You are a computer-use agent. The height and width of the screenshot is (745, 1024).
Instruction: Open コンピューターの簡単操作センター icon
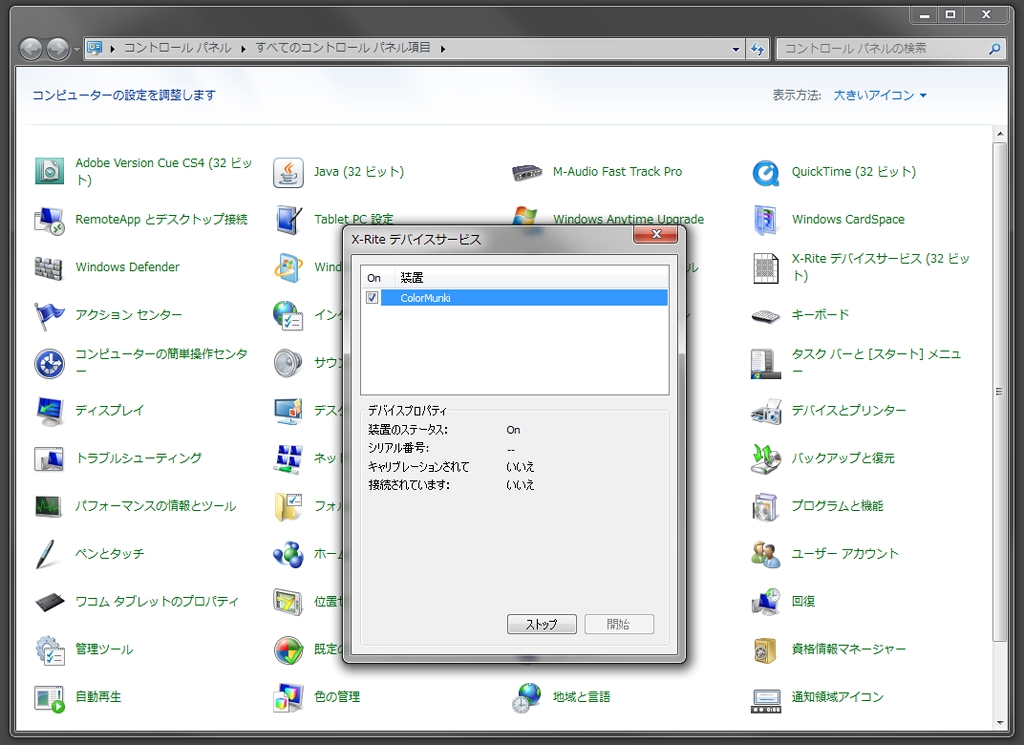(x=49, y=363)
